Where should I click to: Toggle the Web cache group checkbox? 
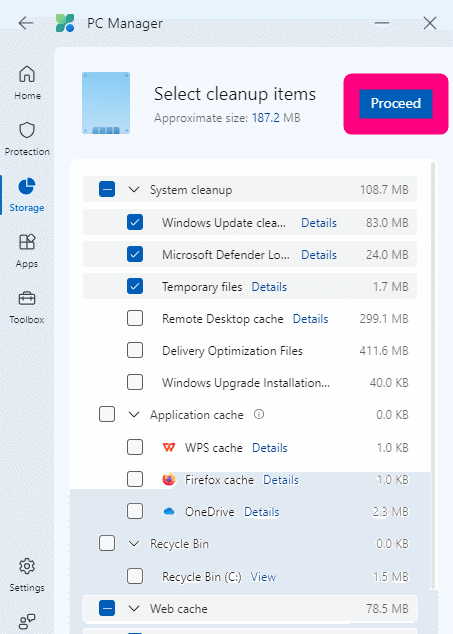point(107,608)
